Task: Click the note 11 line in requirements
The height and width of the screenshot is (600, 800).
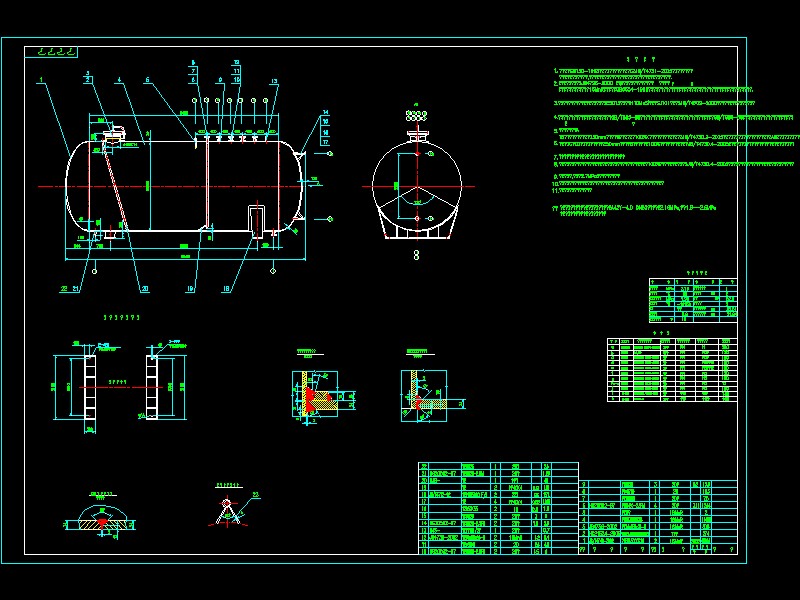Action: click(x=573, y=190)
